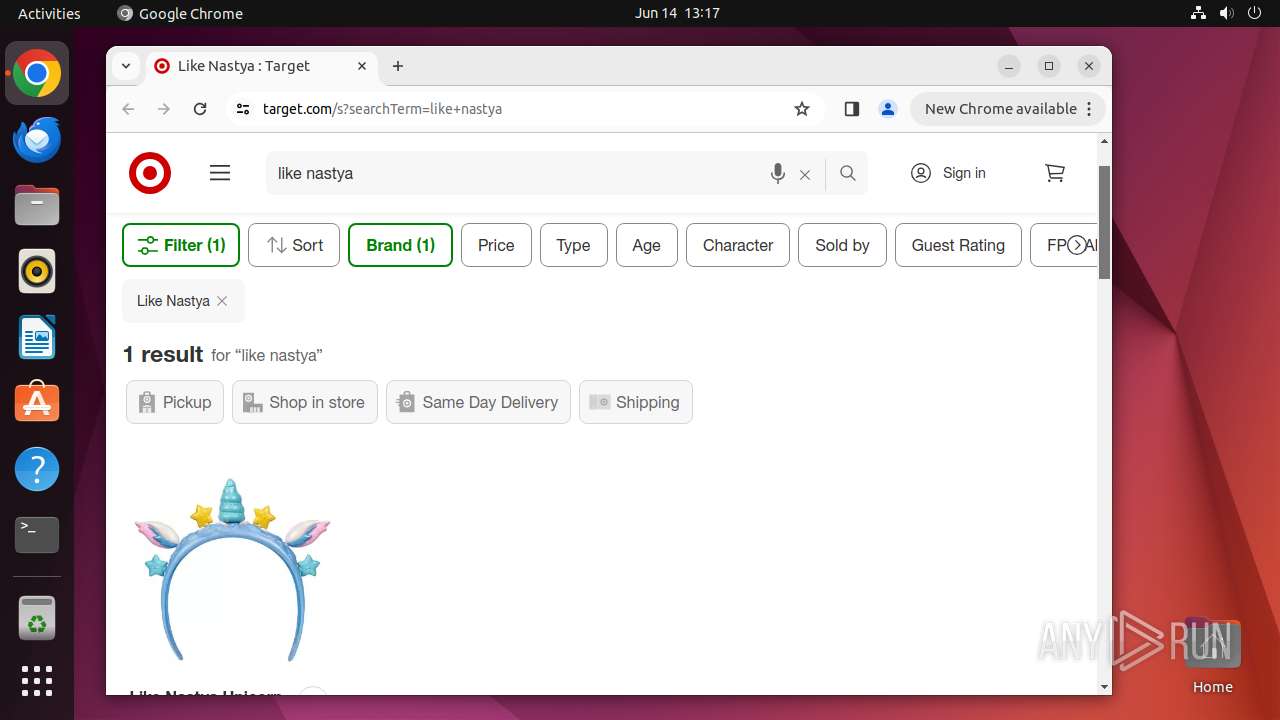Image resolution: width=1280 pixels, height=720 pixels.
Task: Show all applications grid
Action: point(37,681)
